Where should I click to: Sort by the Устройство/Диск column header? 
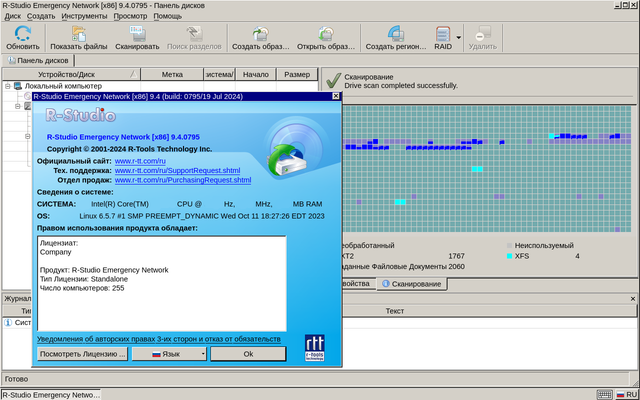[71, 74]
